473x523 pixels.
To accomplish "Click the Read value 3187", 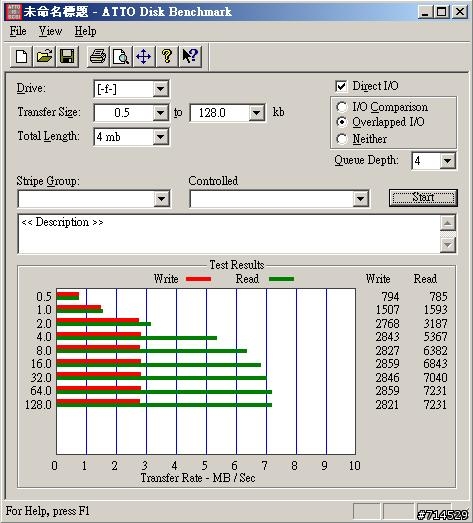I will tap(435, 324).
